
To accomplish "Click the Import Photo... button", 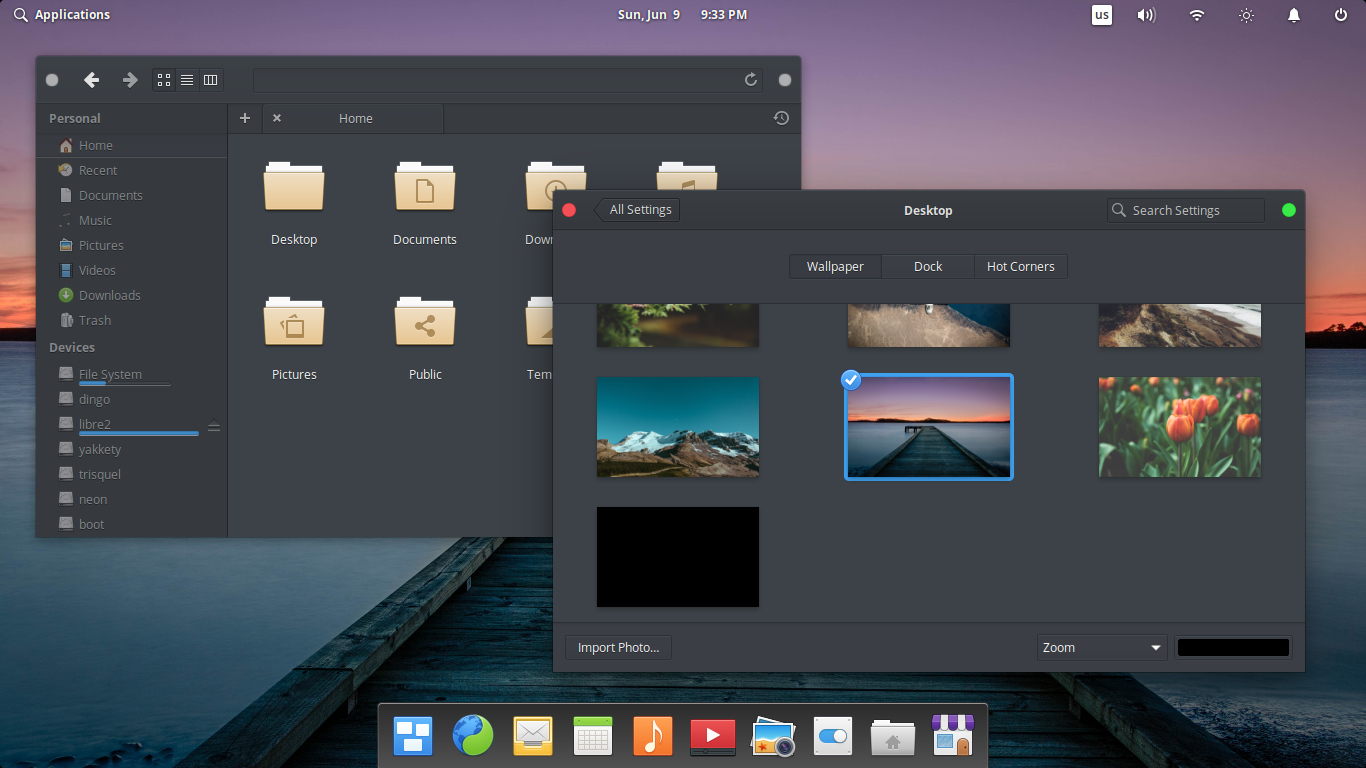I will point(618,647).
